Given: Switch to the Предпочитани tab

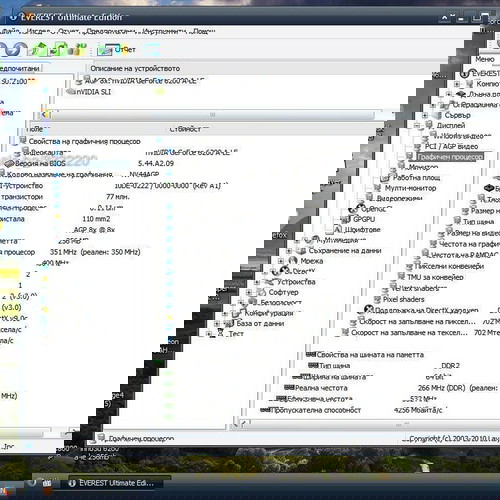Looking at the screenshot, I should tap(20, 68).
